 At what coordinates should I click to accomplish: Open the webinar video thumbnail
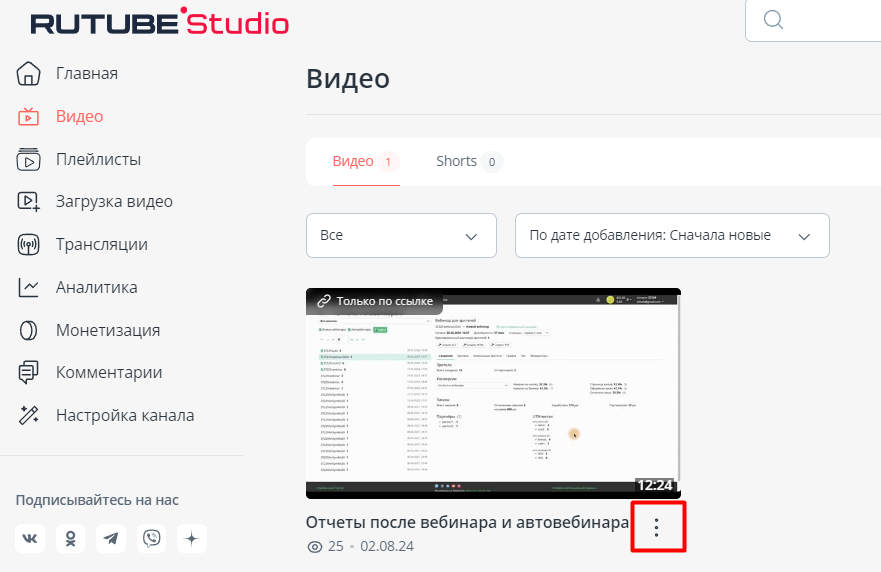tap(493, 393)
